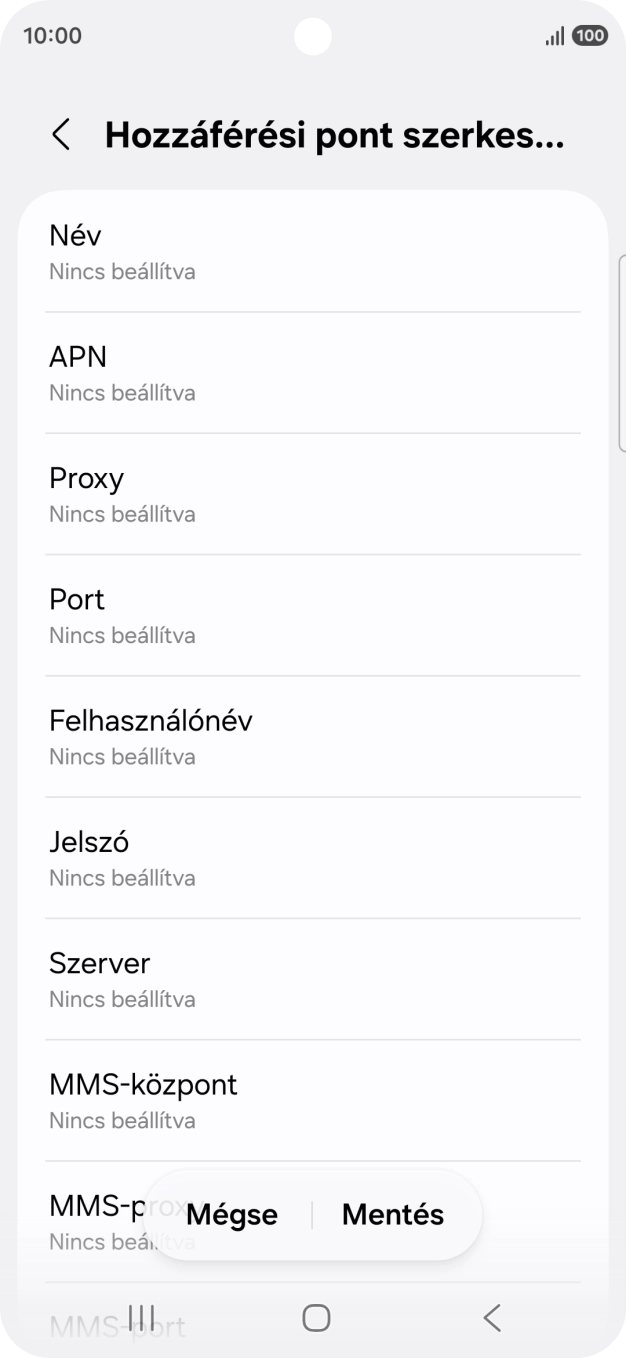This screenshot has width=626, height=1358.
Task: Open the APN field
Action: click(313, 372)
